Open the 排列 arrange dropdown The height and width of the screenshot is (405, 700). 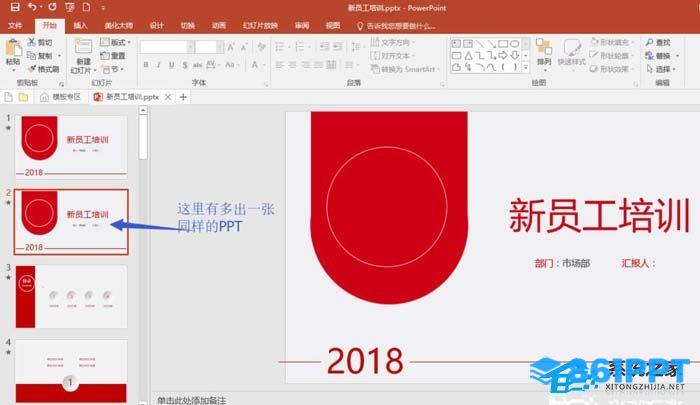click(544, 53)
